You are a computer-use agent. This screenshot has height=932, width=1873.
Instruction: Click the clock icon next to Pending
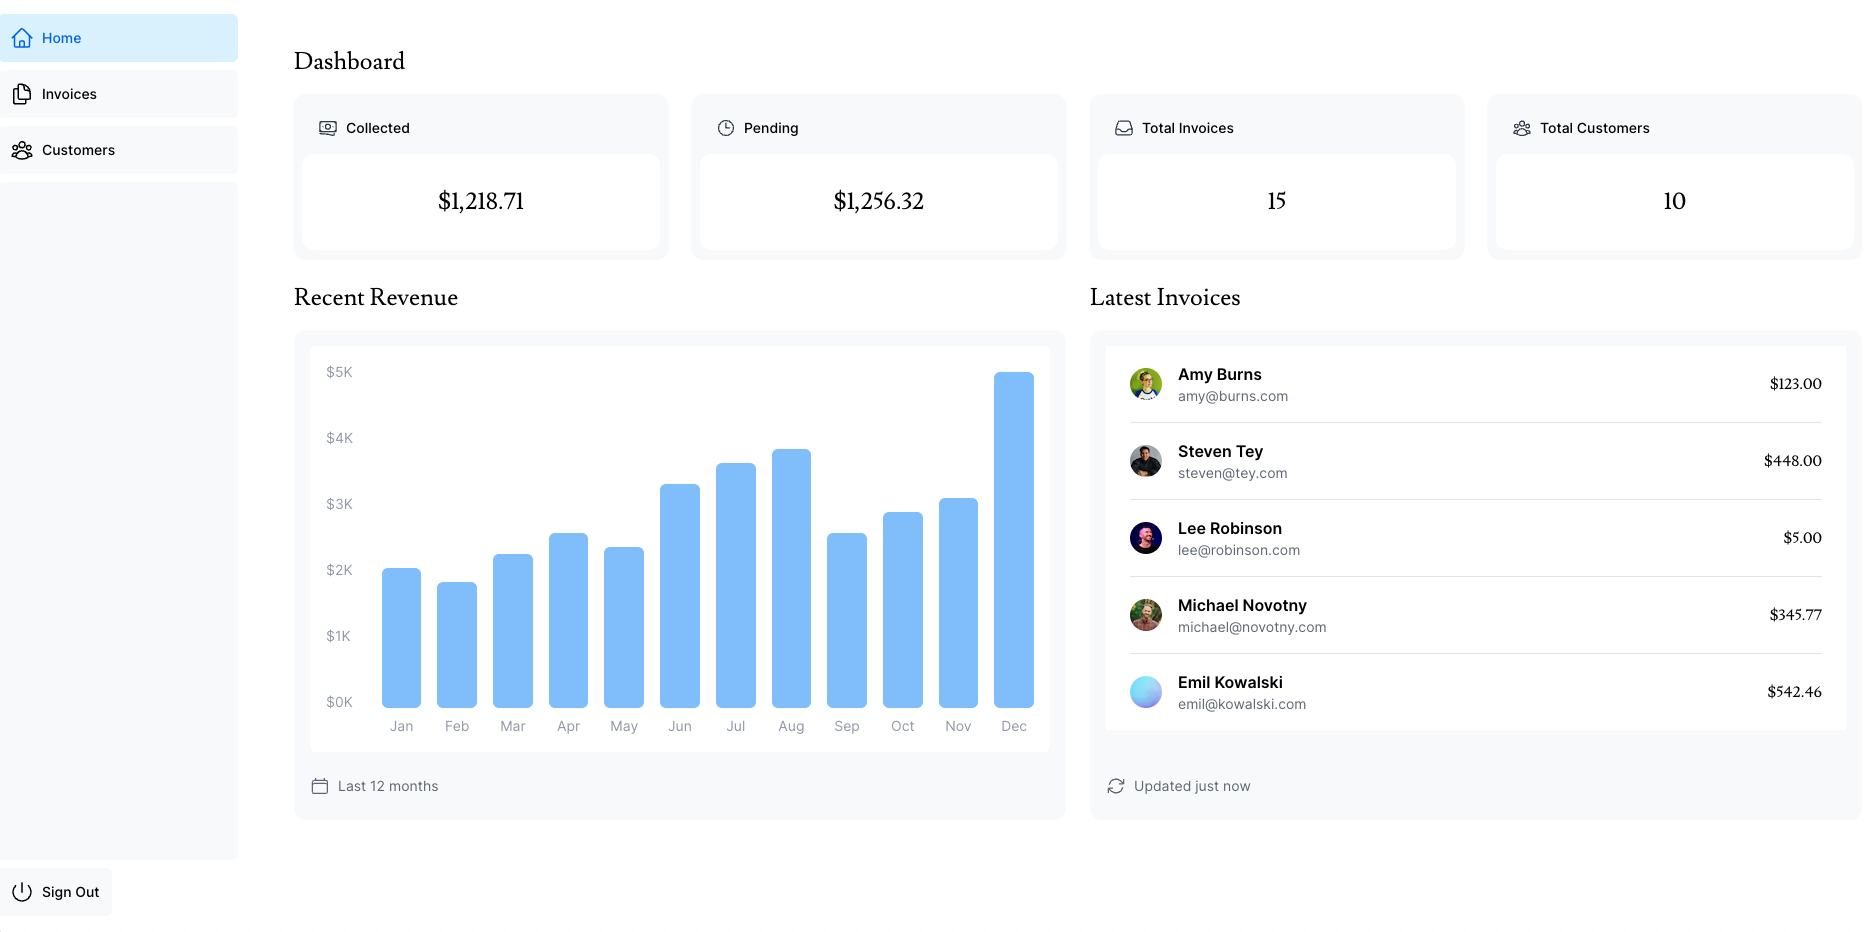coord(724,128)
